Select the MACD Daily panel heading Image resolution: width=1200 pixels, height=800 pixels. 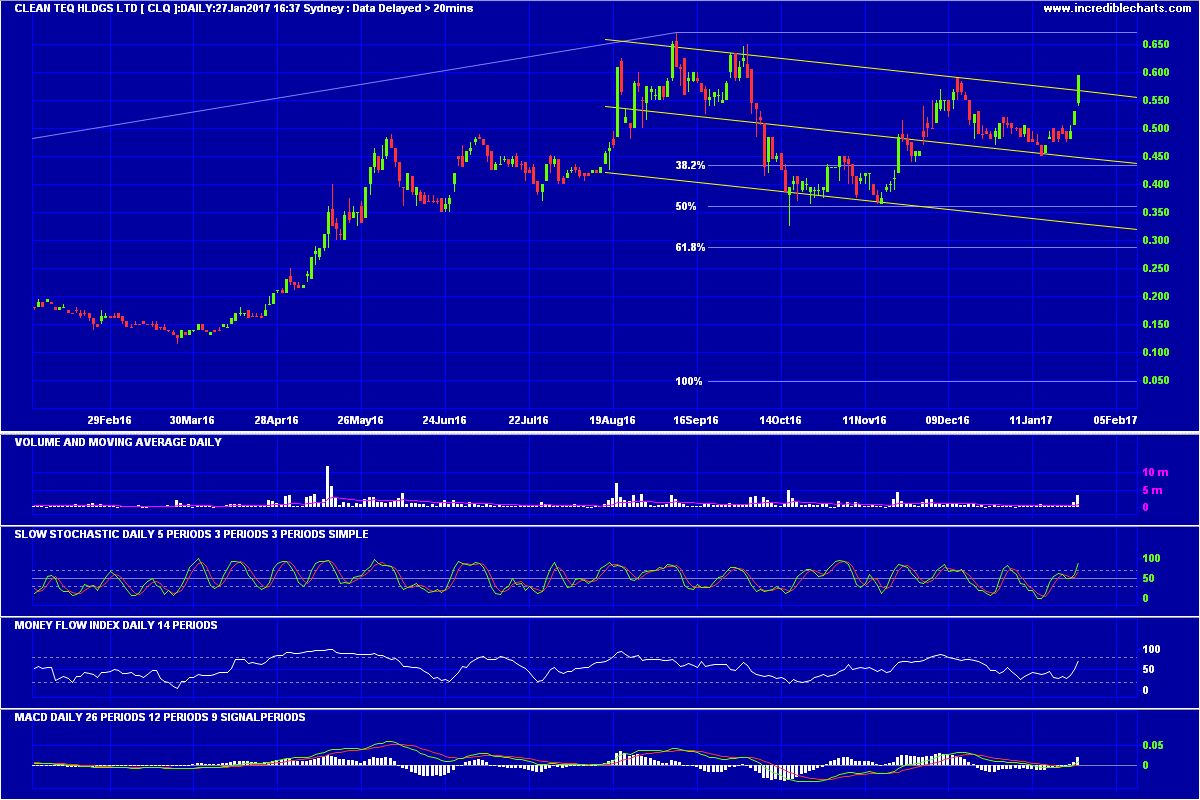pos(160,718)
